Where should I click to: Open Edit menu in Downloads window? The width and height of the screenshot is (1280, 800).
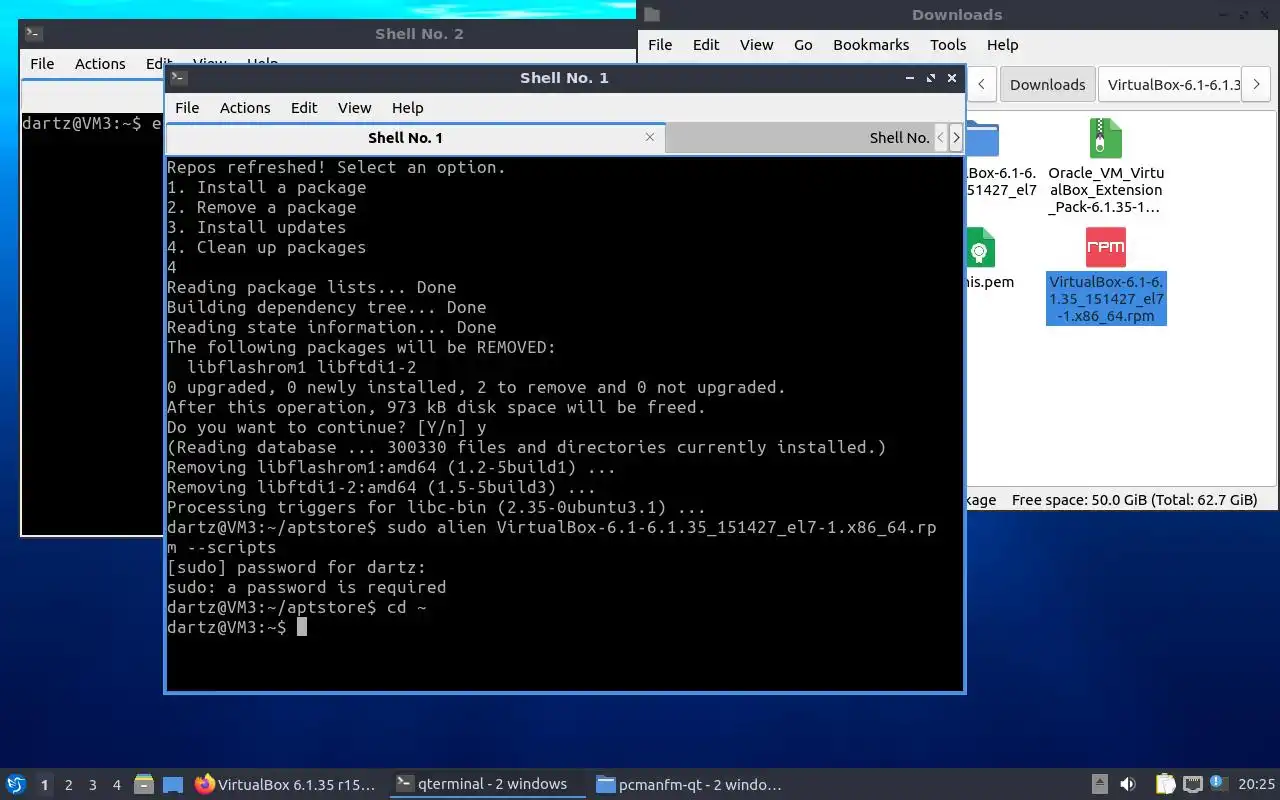click(706, 45)
